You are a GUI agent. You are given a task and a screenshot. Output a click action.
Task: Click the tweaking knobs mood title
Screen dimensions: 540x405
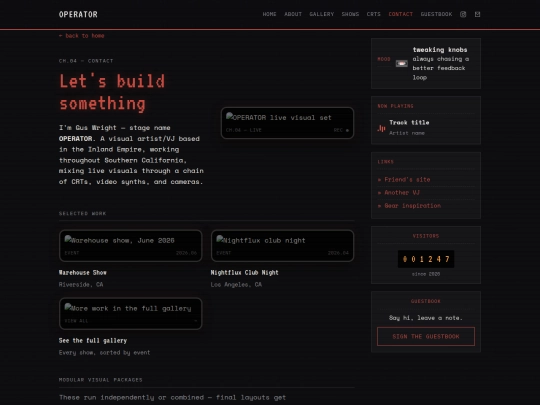440,50
